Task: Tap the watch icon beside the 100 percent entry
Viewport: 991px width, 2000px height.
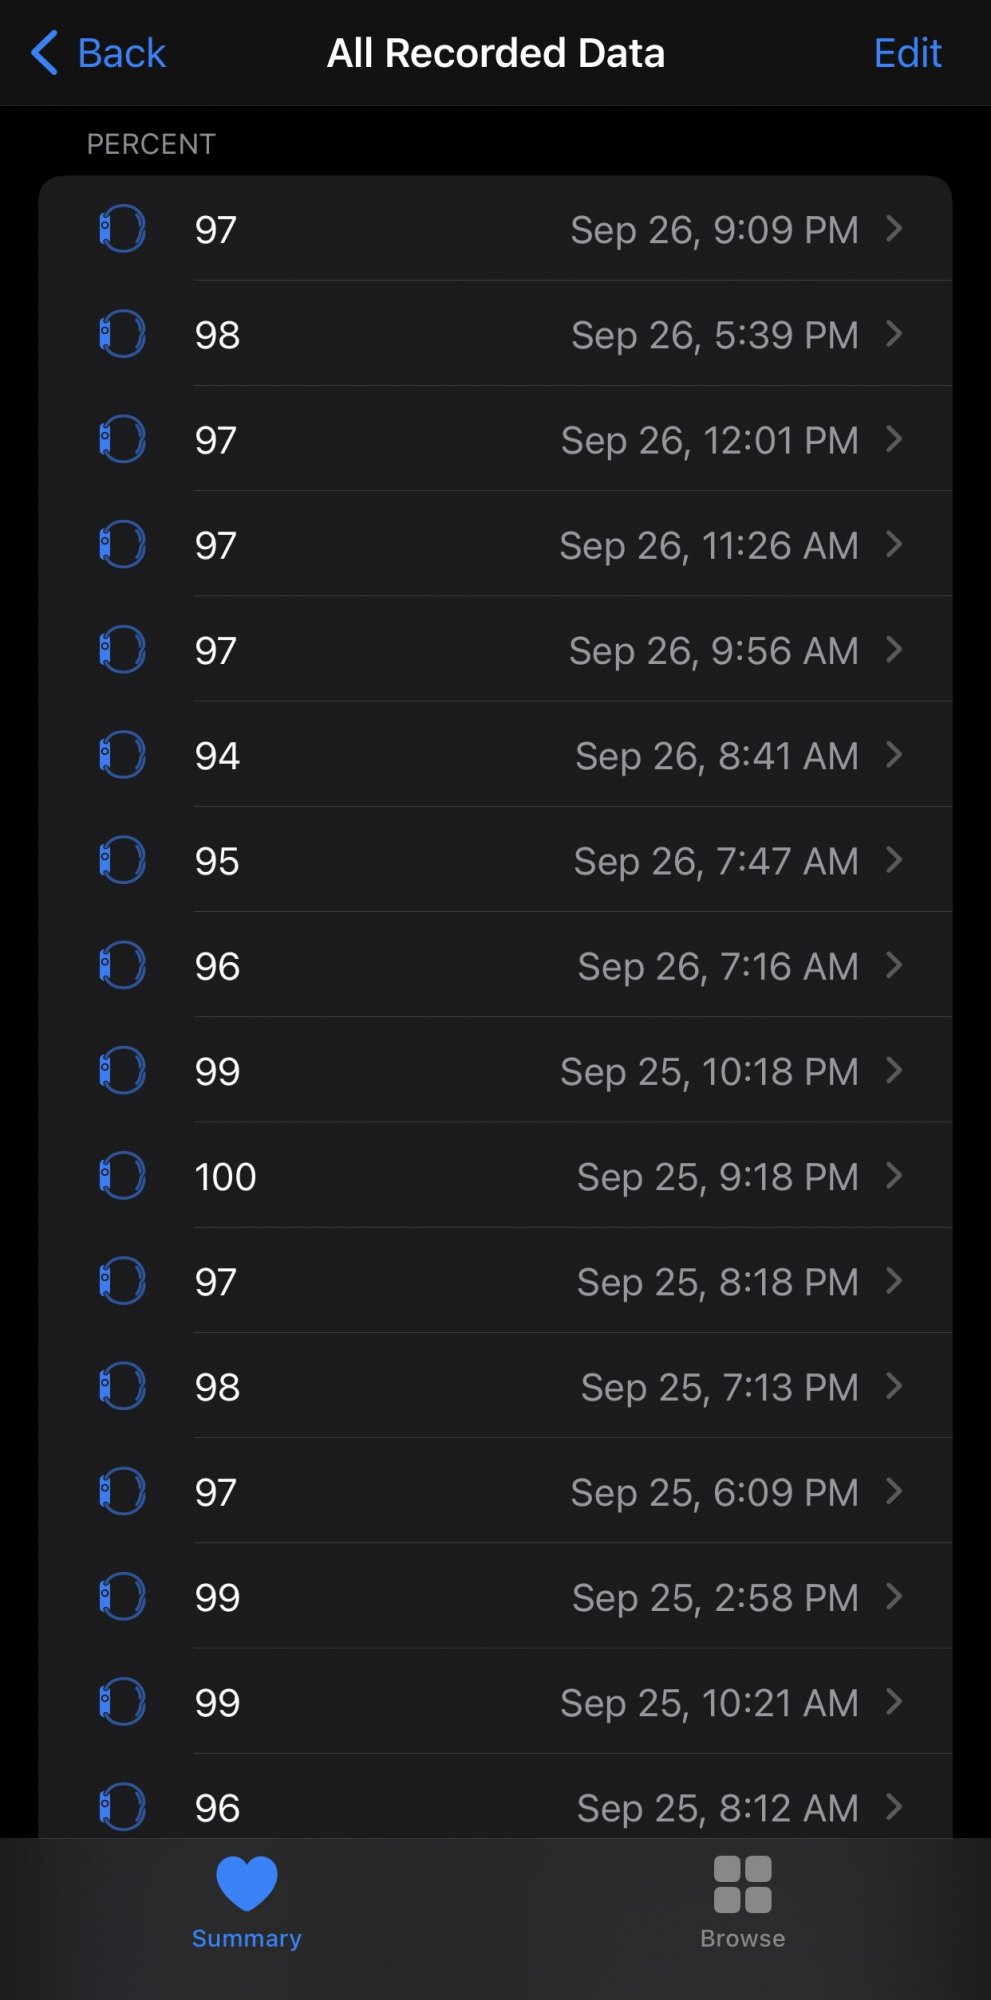Action: [x=122, y=1176]
